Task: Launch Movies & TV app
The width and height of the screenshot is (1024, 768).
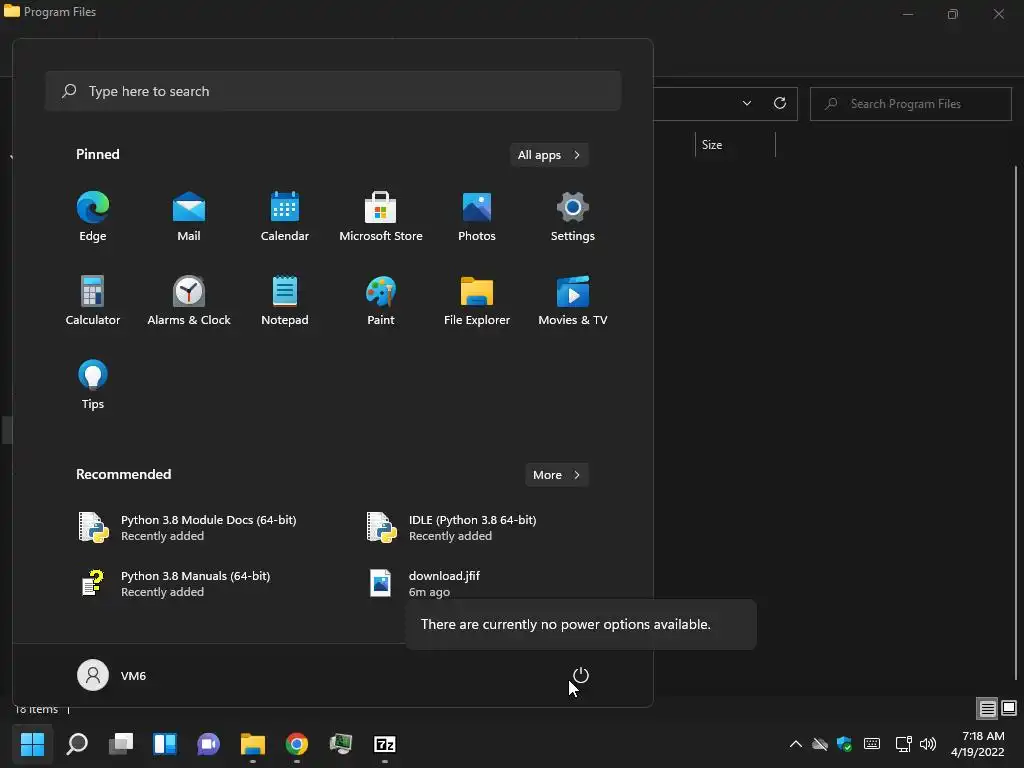Action: pyautogui.click(x=573, y=300)
